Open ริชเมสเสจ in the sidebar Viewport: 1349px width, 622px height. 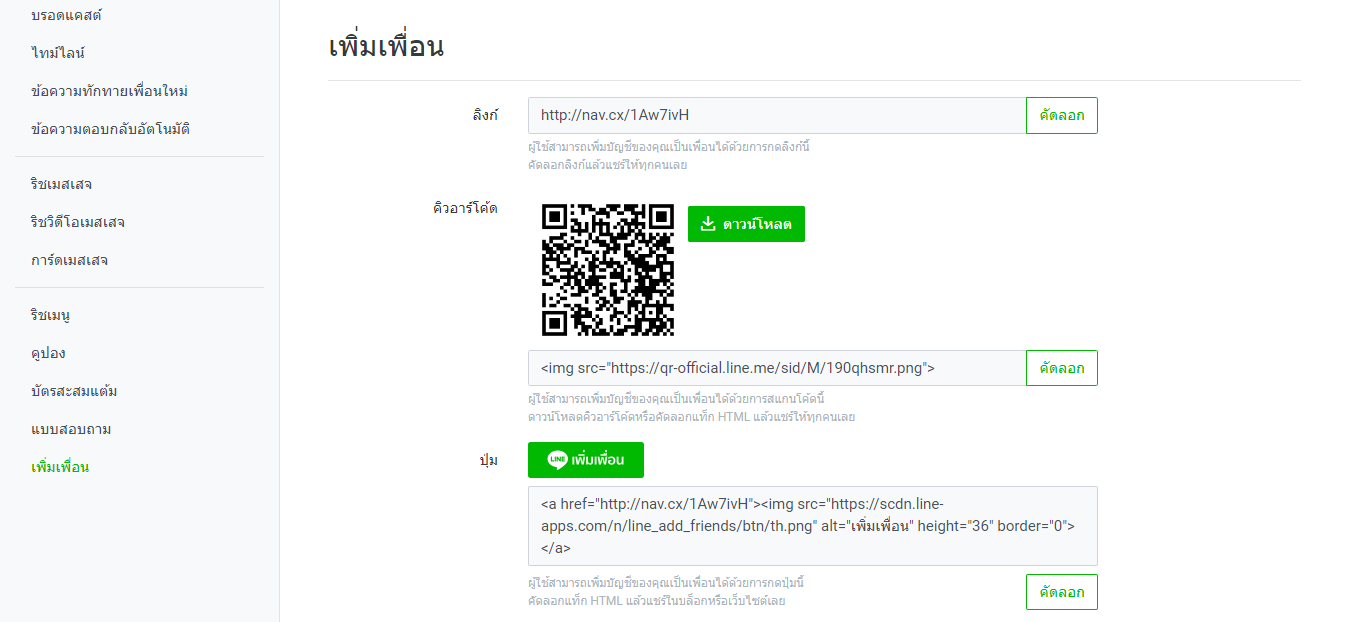tap(62, 184)
